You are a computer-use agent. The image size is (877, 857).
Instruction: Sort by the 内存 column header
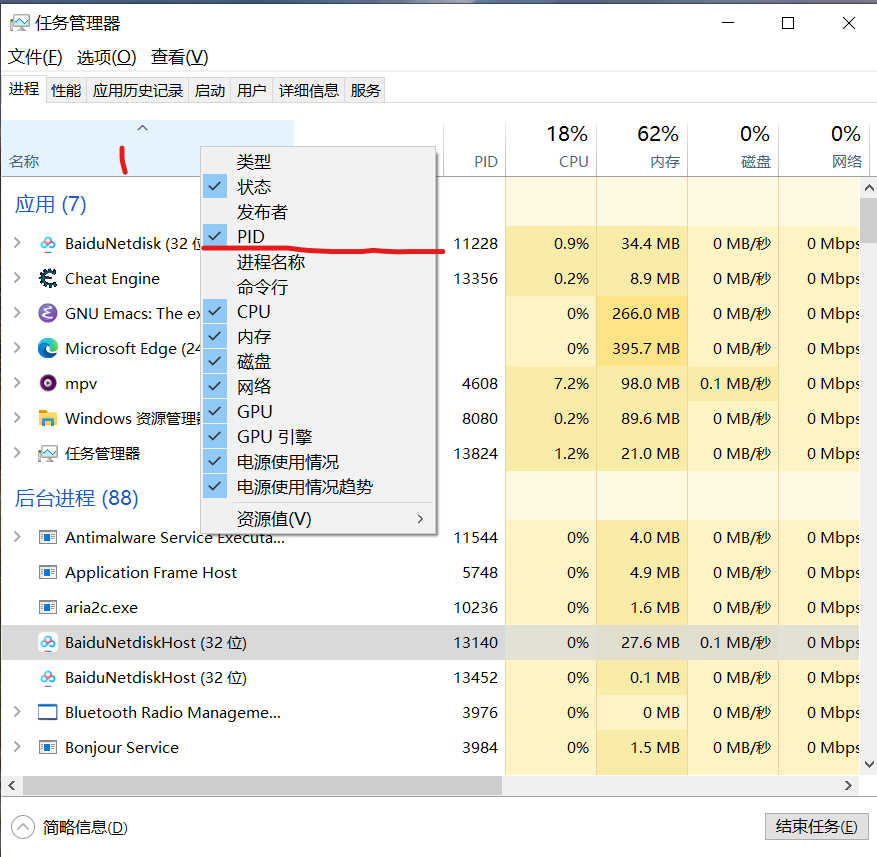(642, 149)
